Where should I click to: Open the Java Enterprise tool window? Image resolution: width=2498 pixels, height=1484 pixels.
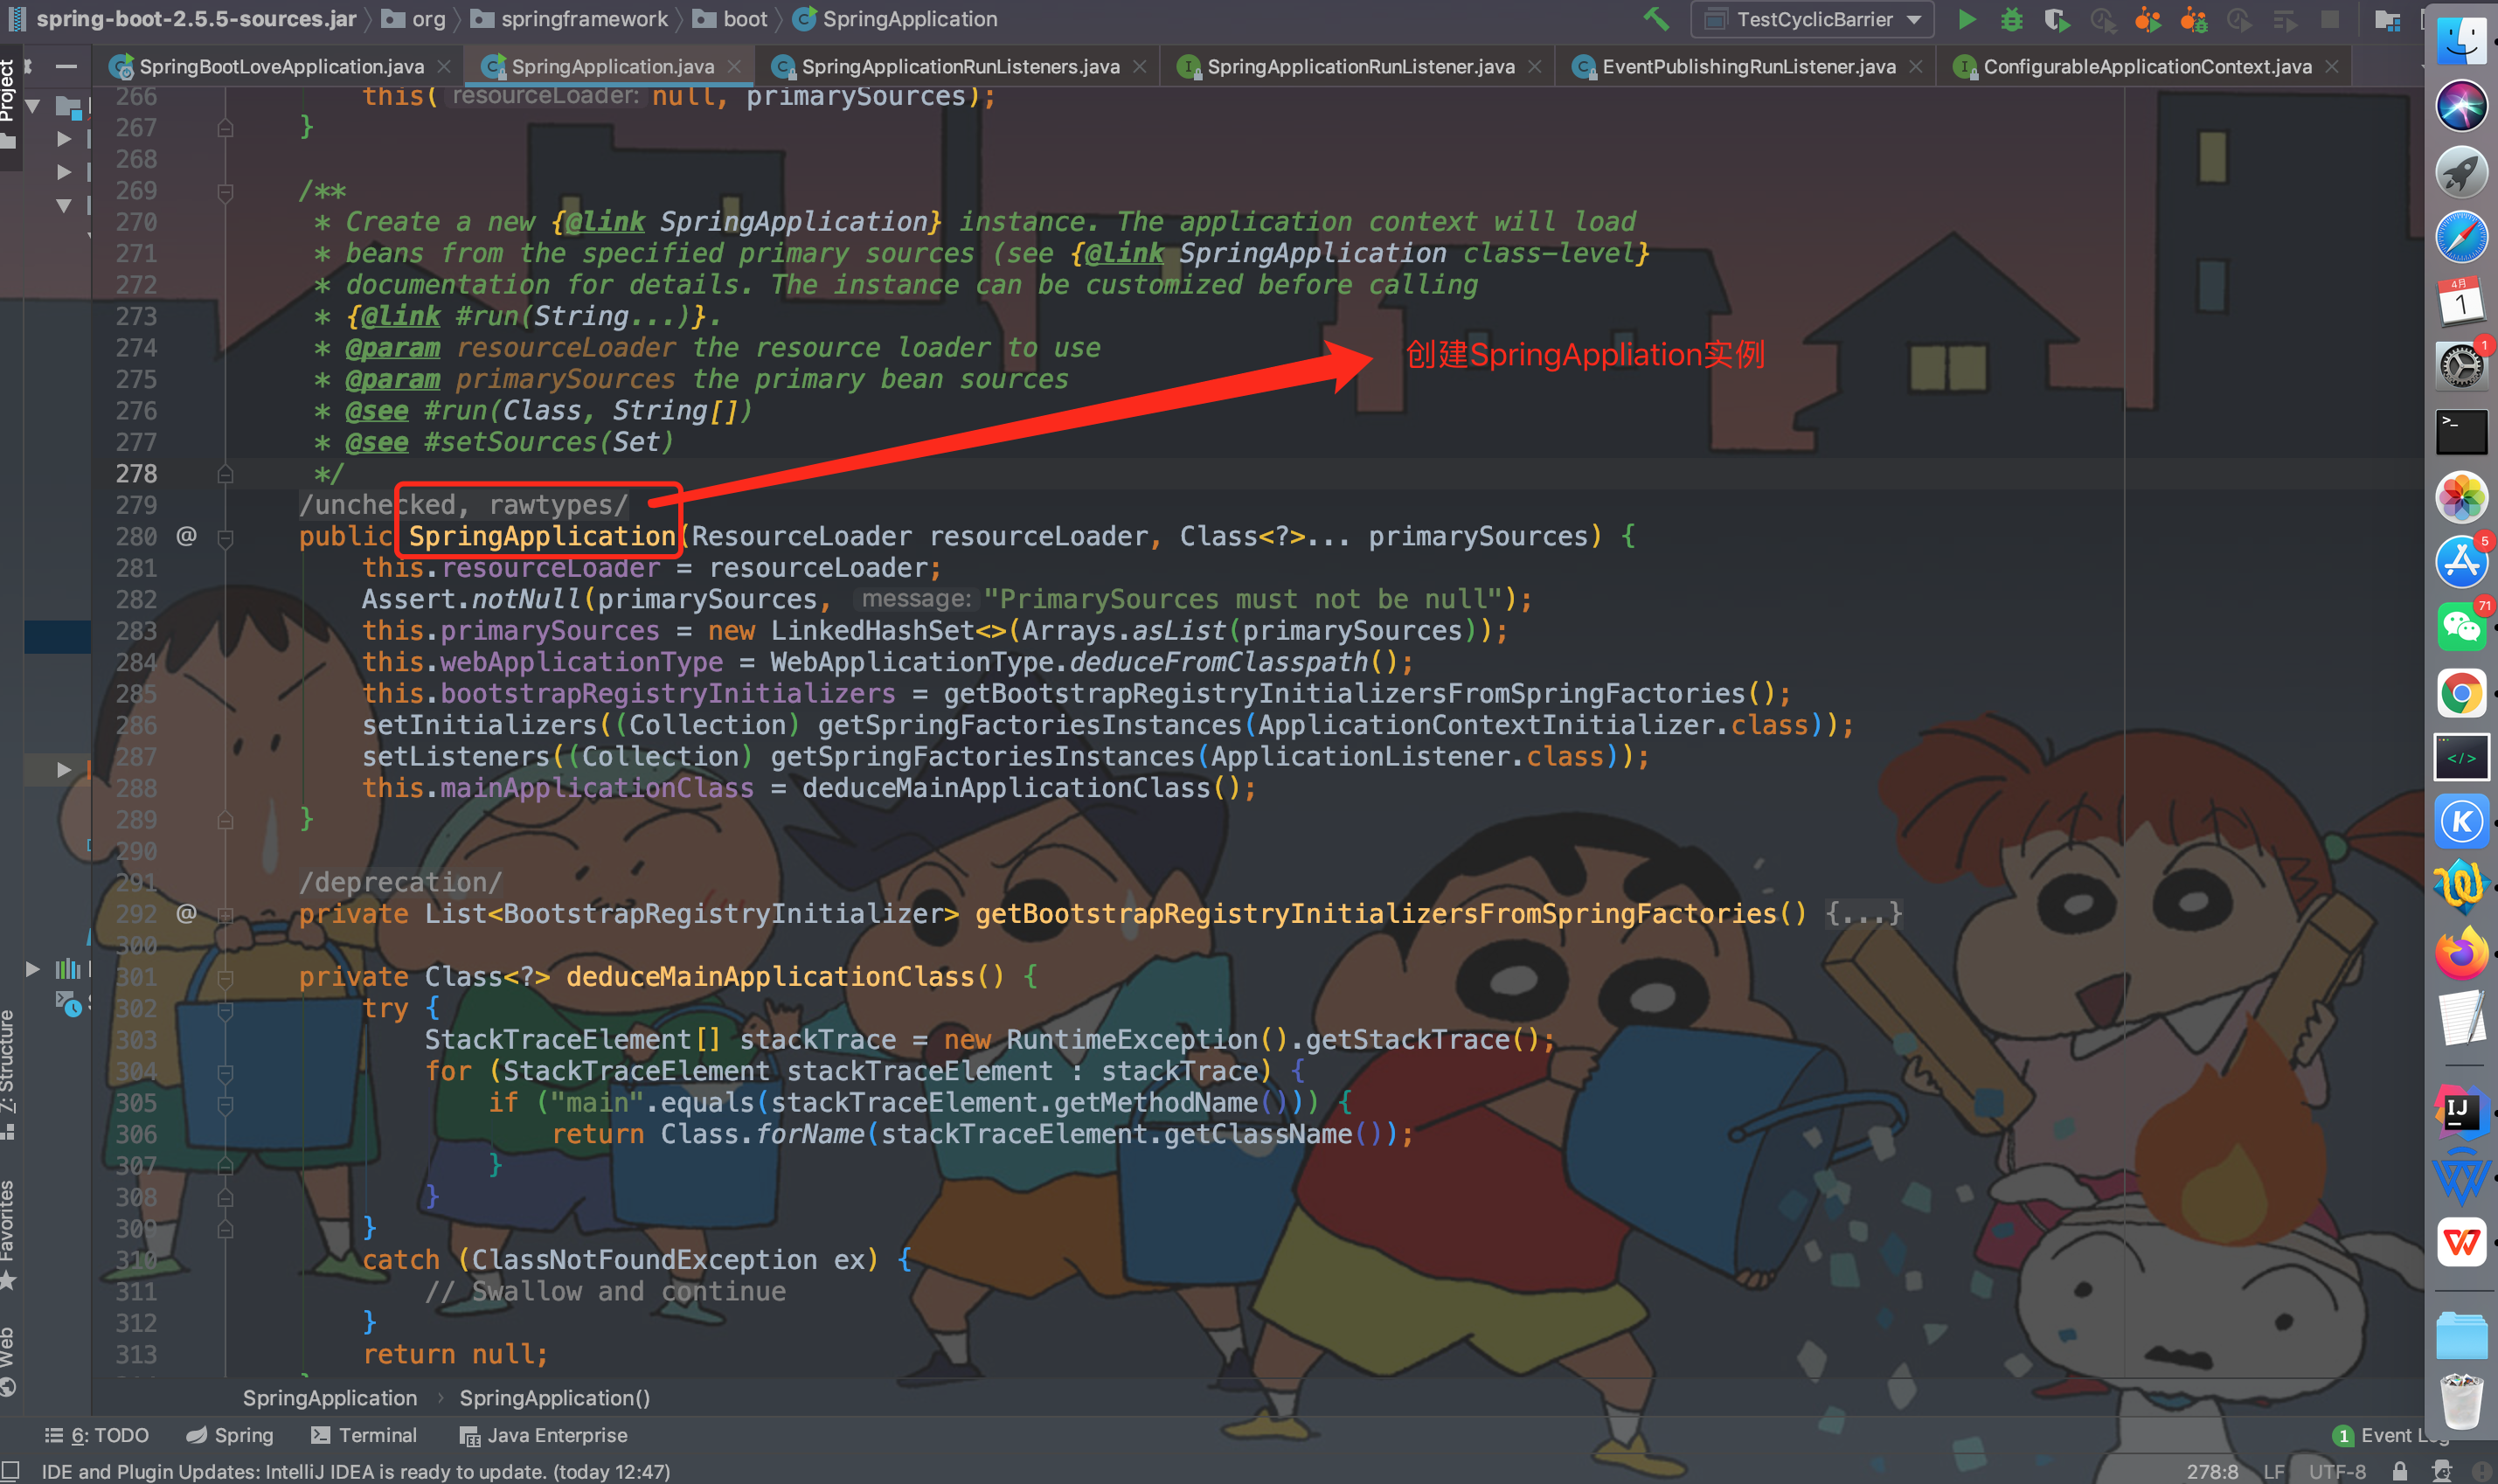543,1435
